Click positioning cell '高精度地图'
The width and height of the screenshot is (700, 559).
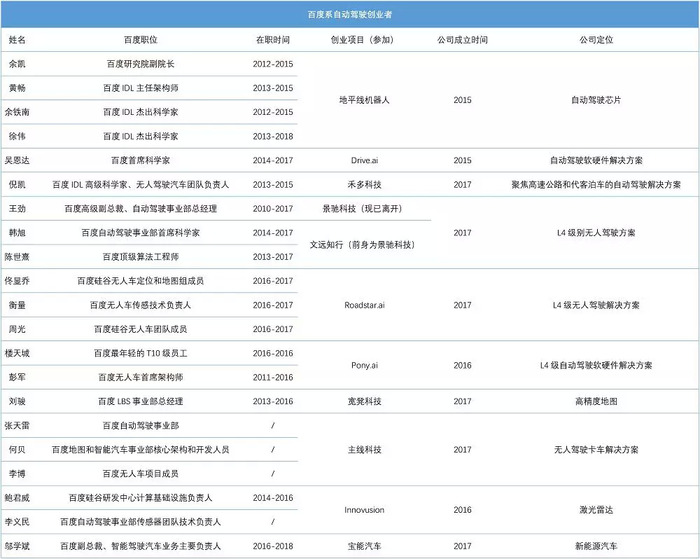point(596,401)
